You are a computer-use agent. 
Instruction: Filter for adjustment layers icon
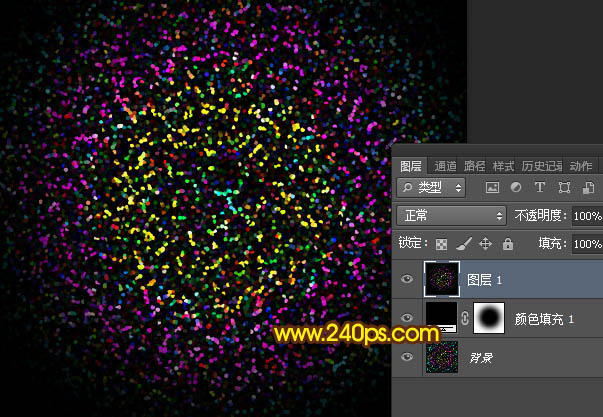516,187
